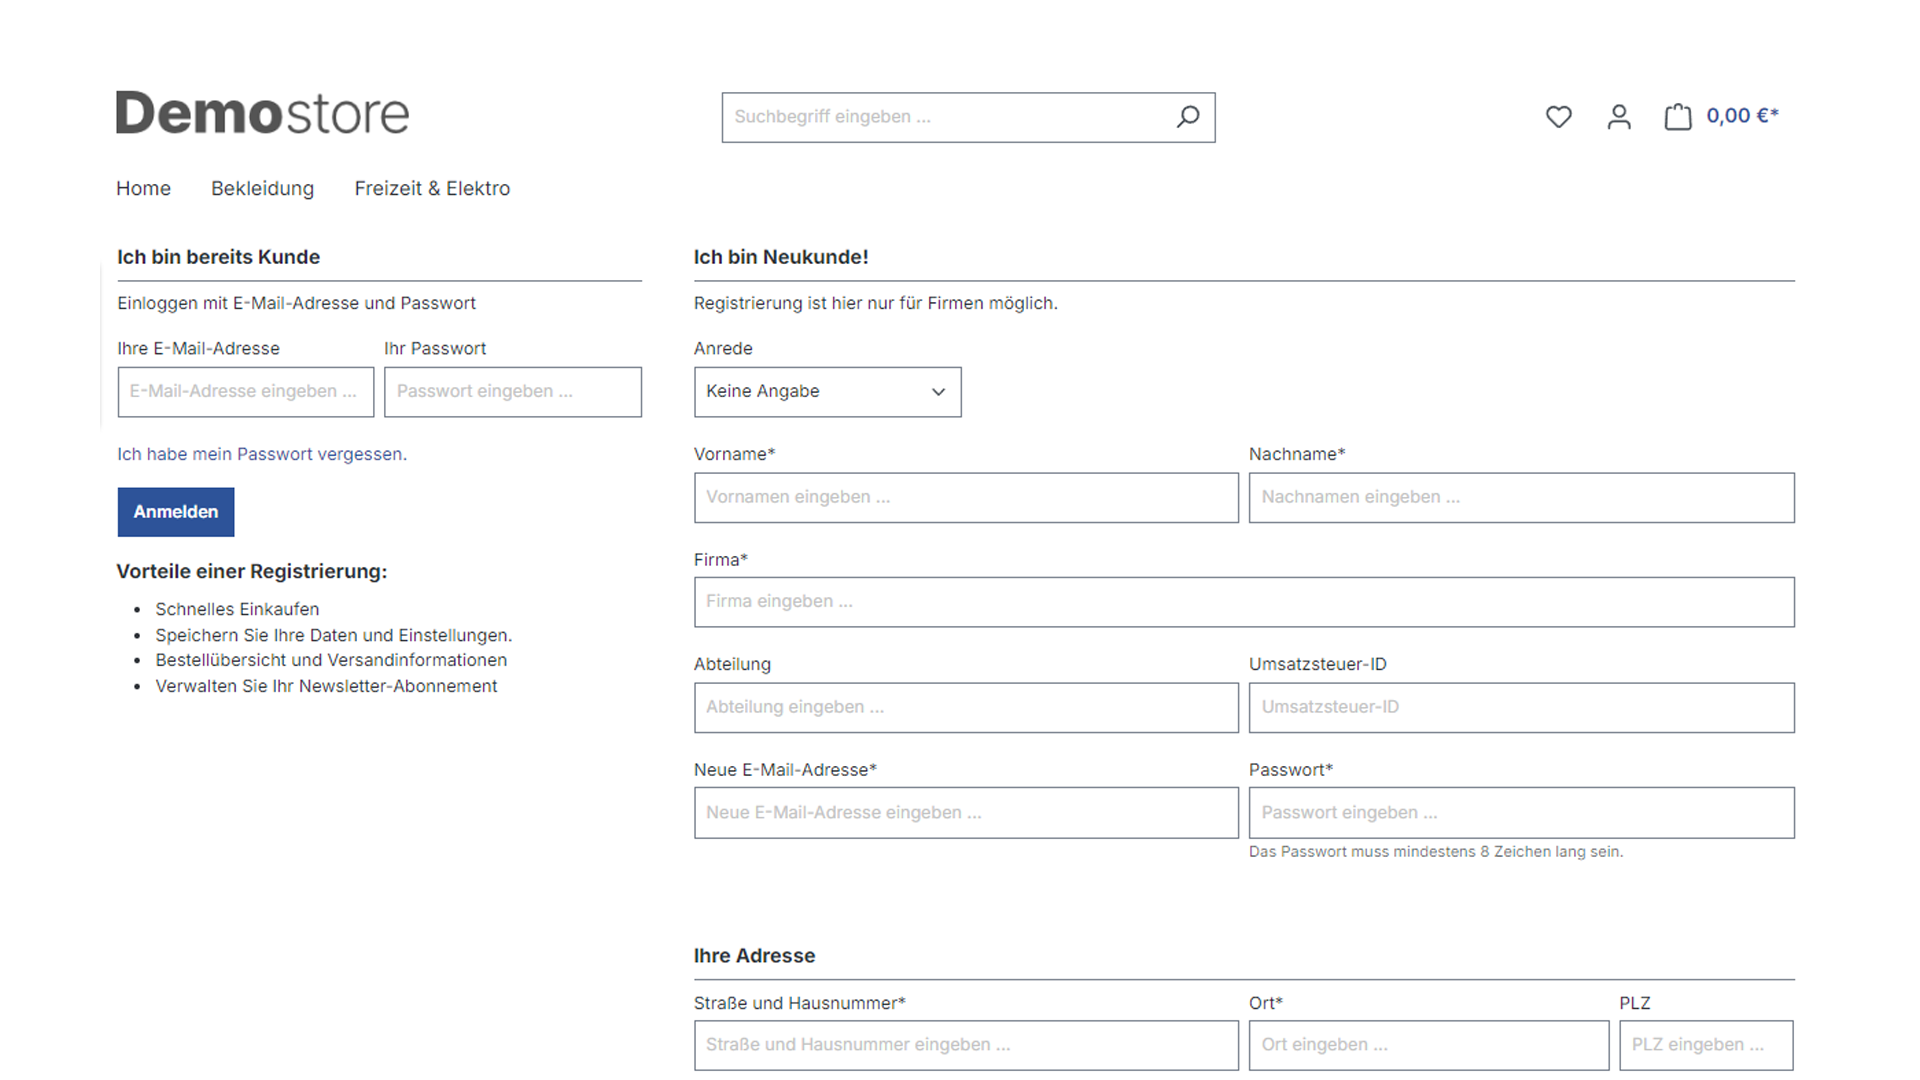Click the registration Passwort field
The height and width of the screenshot is (1080, 1920).
1522,813
